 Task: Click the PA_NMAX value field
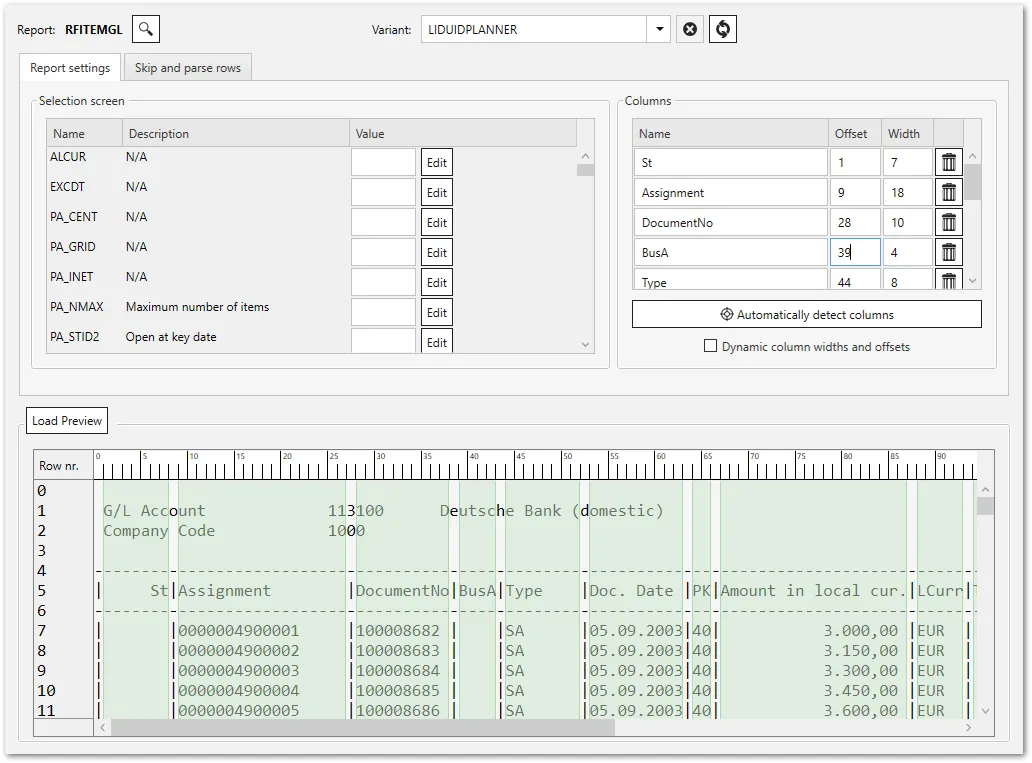383,313
